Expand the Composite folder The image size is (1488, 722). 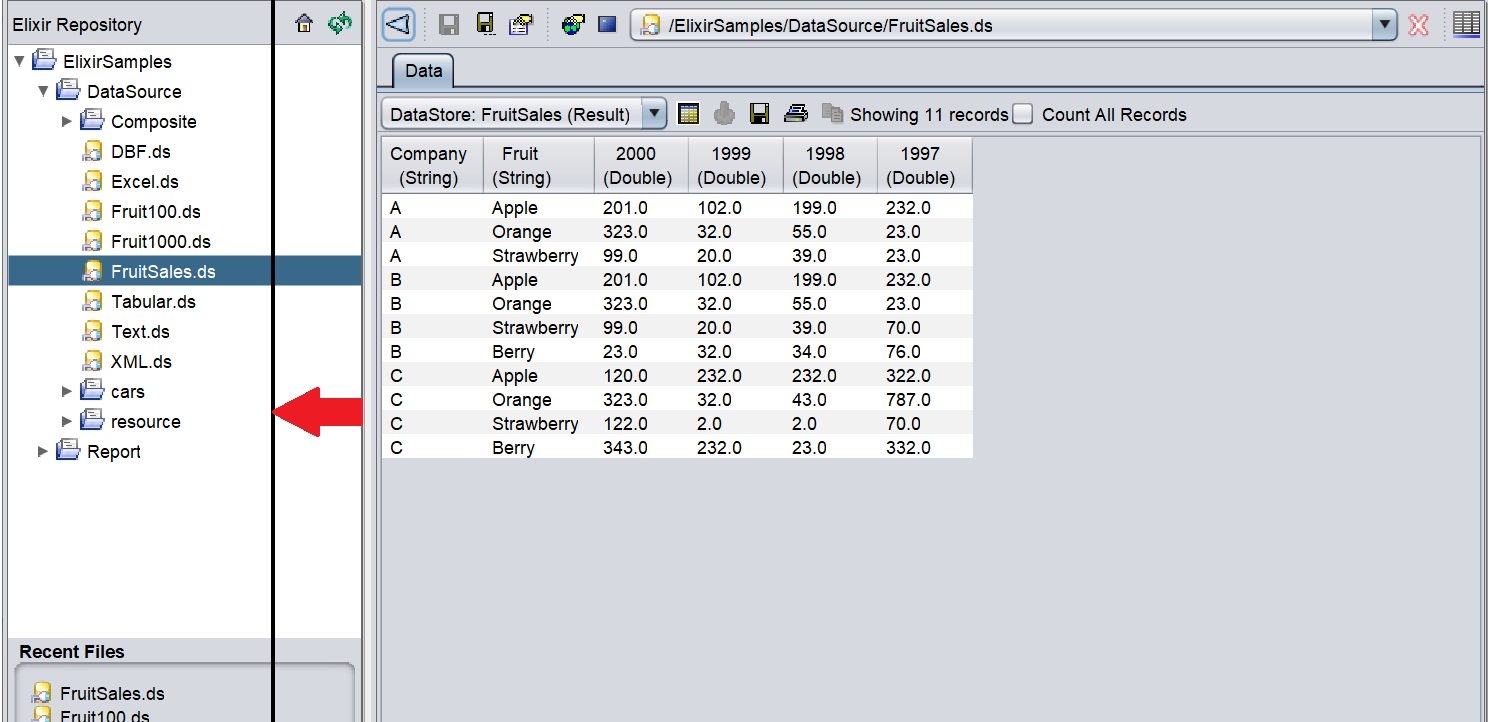(x=67, y=122)
